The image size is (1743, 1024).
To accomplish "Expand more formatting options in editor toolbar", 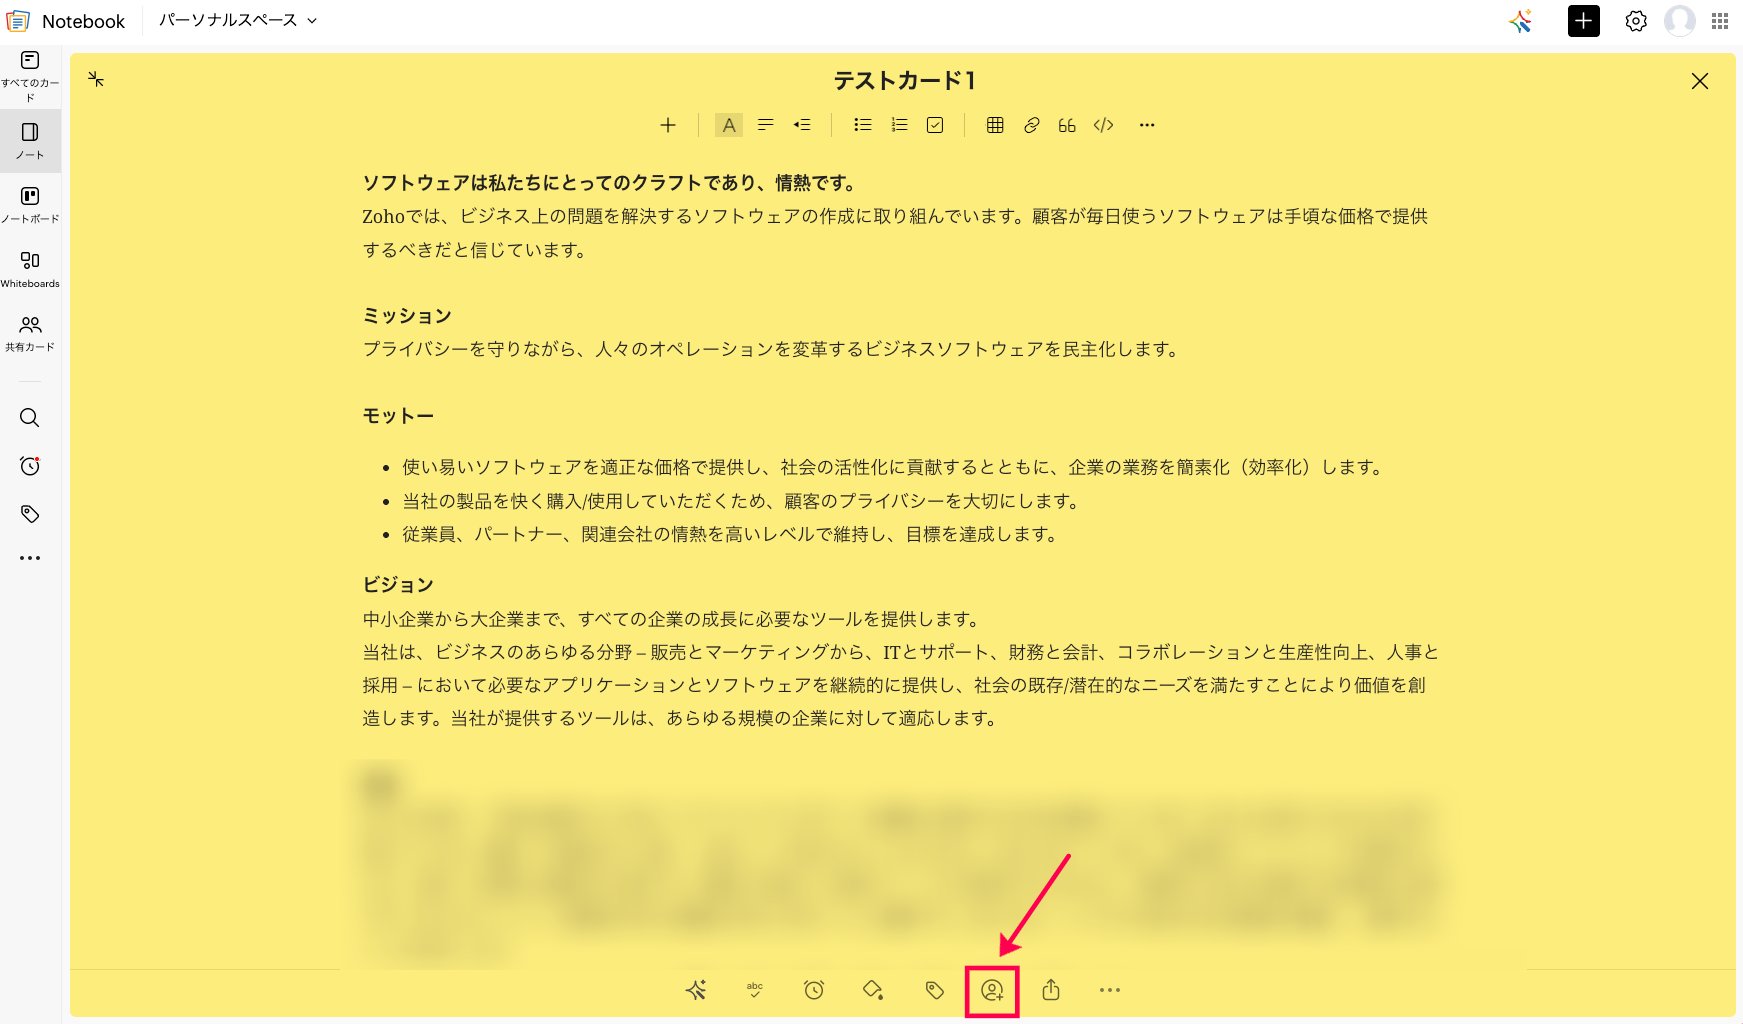I will (x=1147, y=125).
